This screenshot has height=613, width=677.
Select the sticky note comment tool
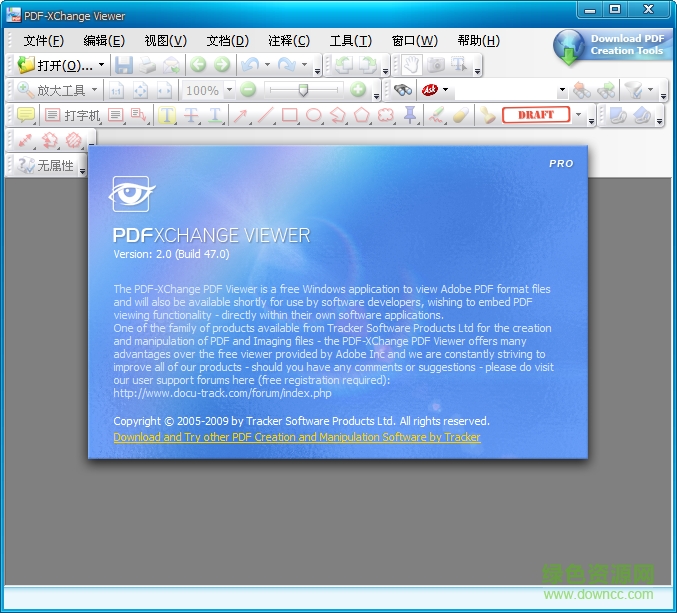27,115
